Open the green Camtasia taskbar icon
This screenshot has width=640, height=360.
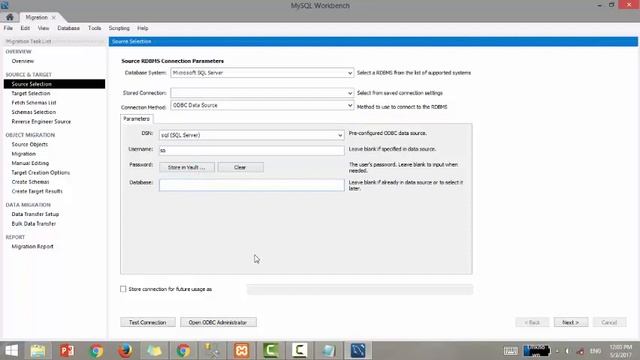pos(270,351)
